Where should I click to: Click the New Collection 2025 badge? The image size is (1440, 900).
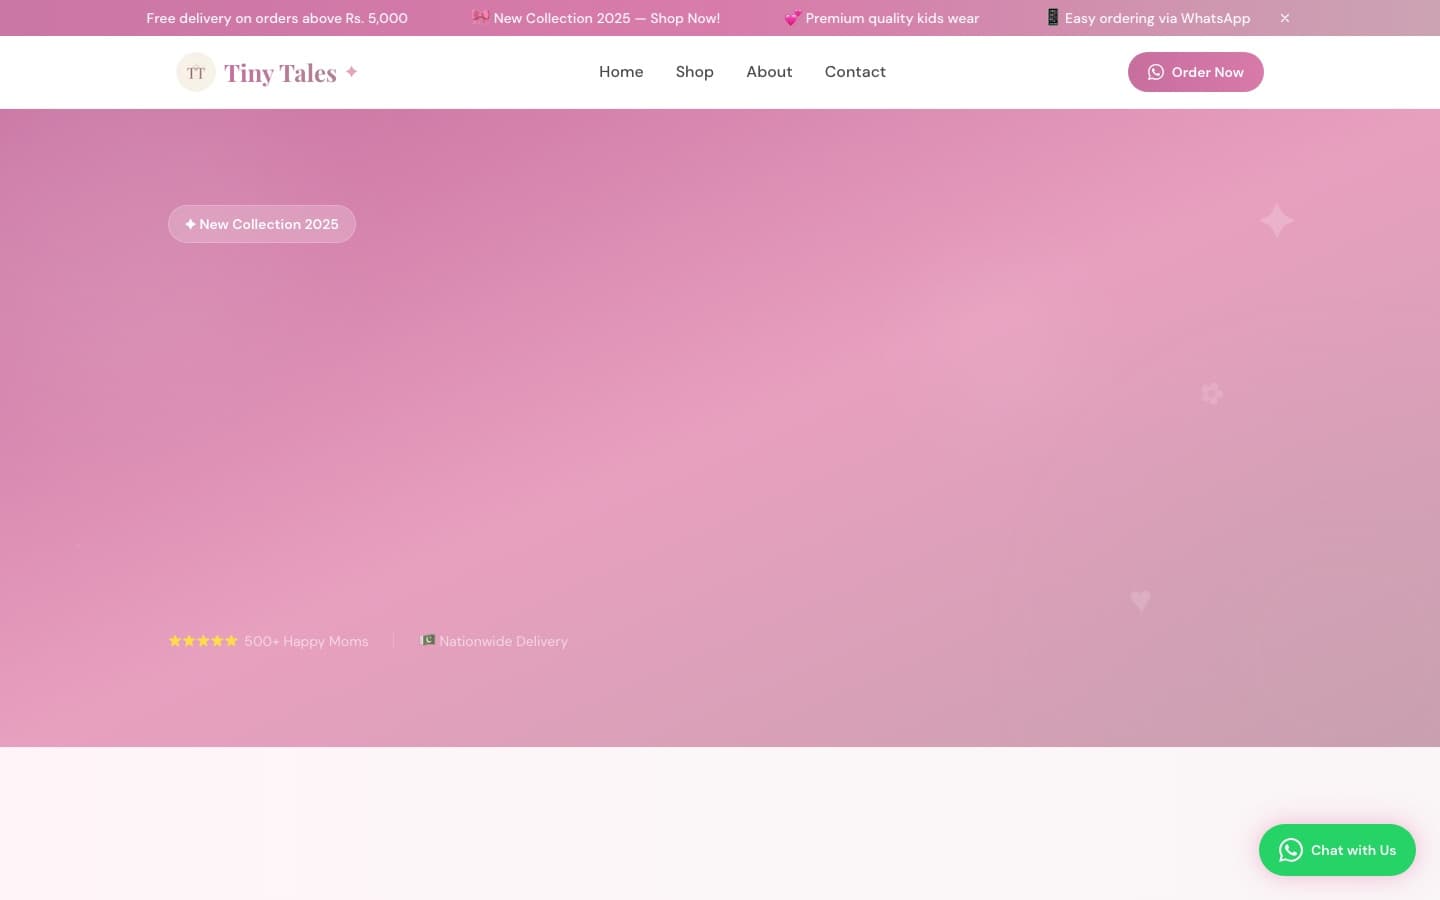point(262,224)
